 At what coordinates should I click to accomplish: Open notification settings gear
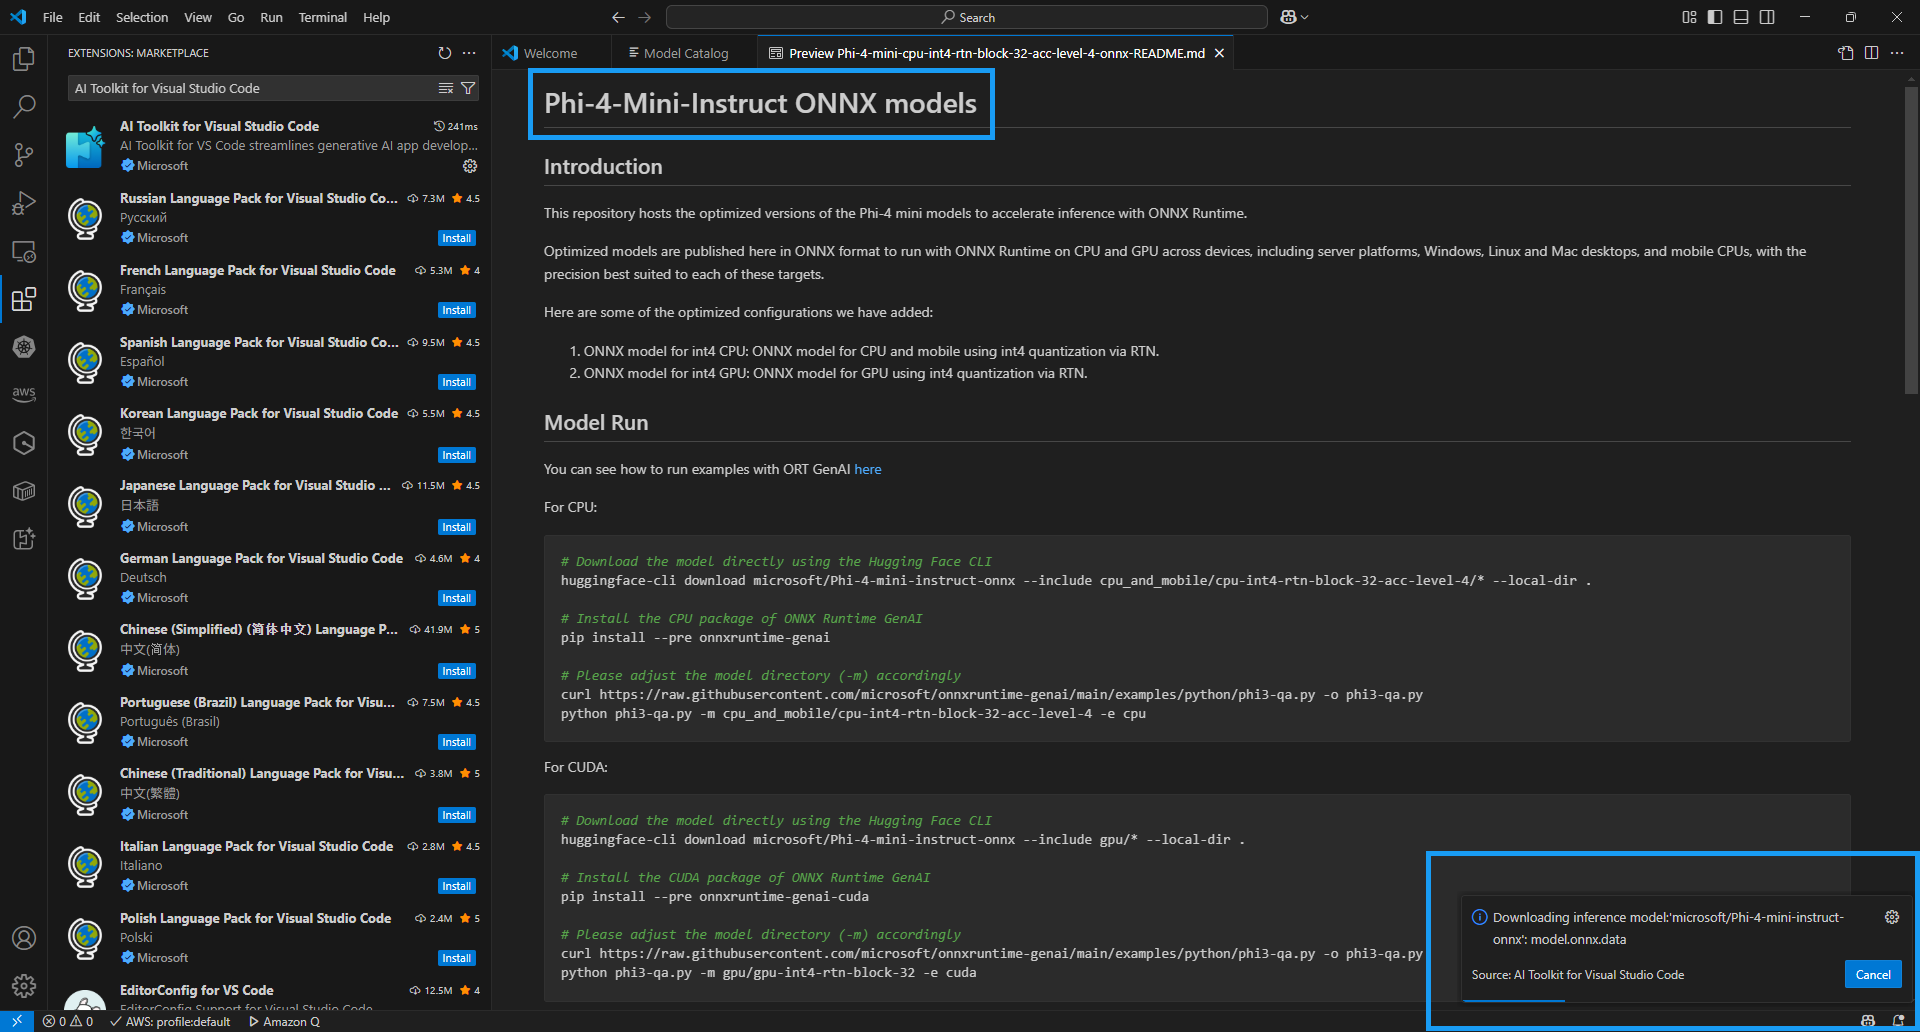pos(1892,917)
